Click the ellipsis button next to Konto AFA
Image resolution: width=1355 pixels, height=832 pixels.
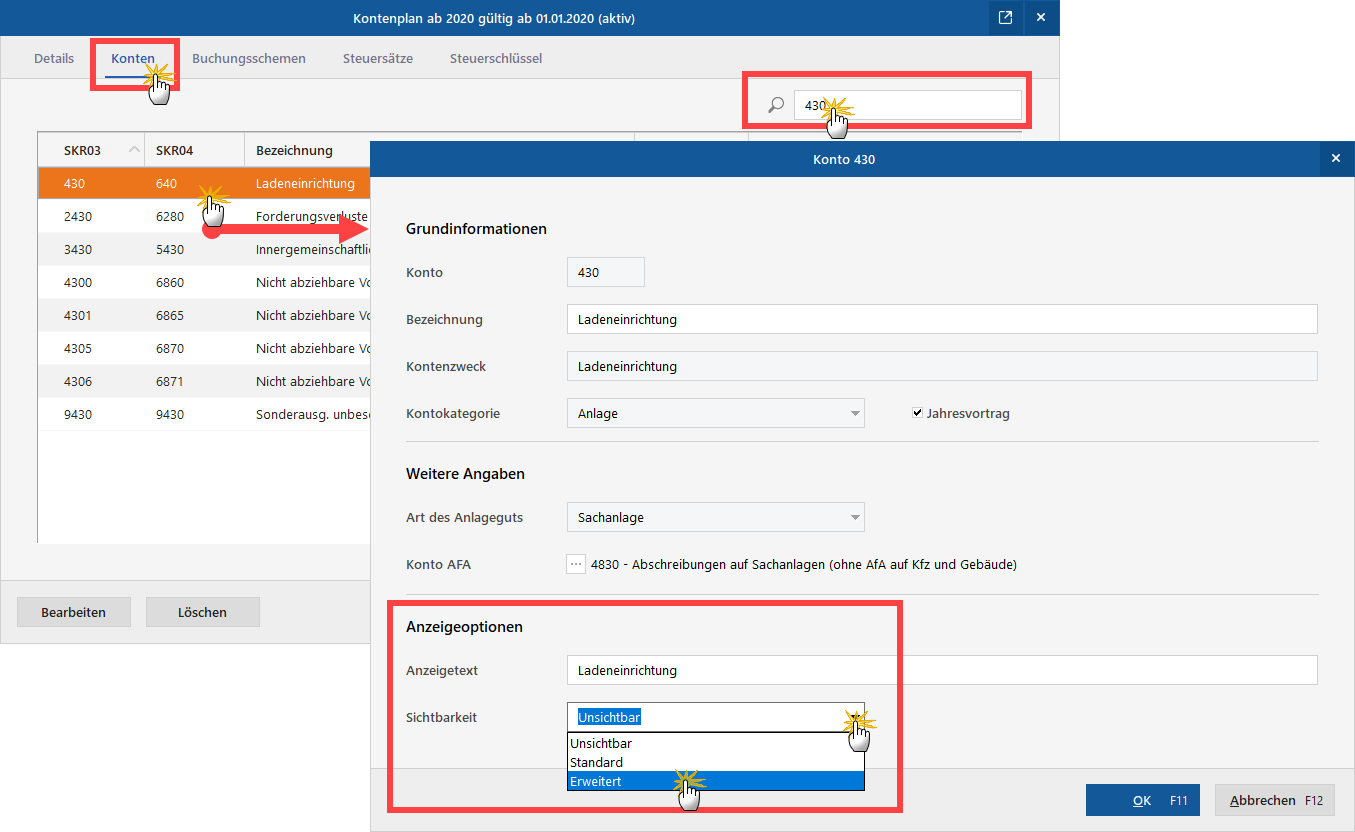(575, 564)
